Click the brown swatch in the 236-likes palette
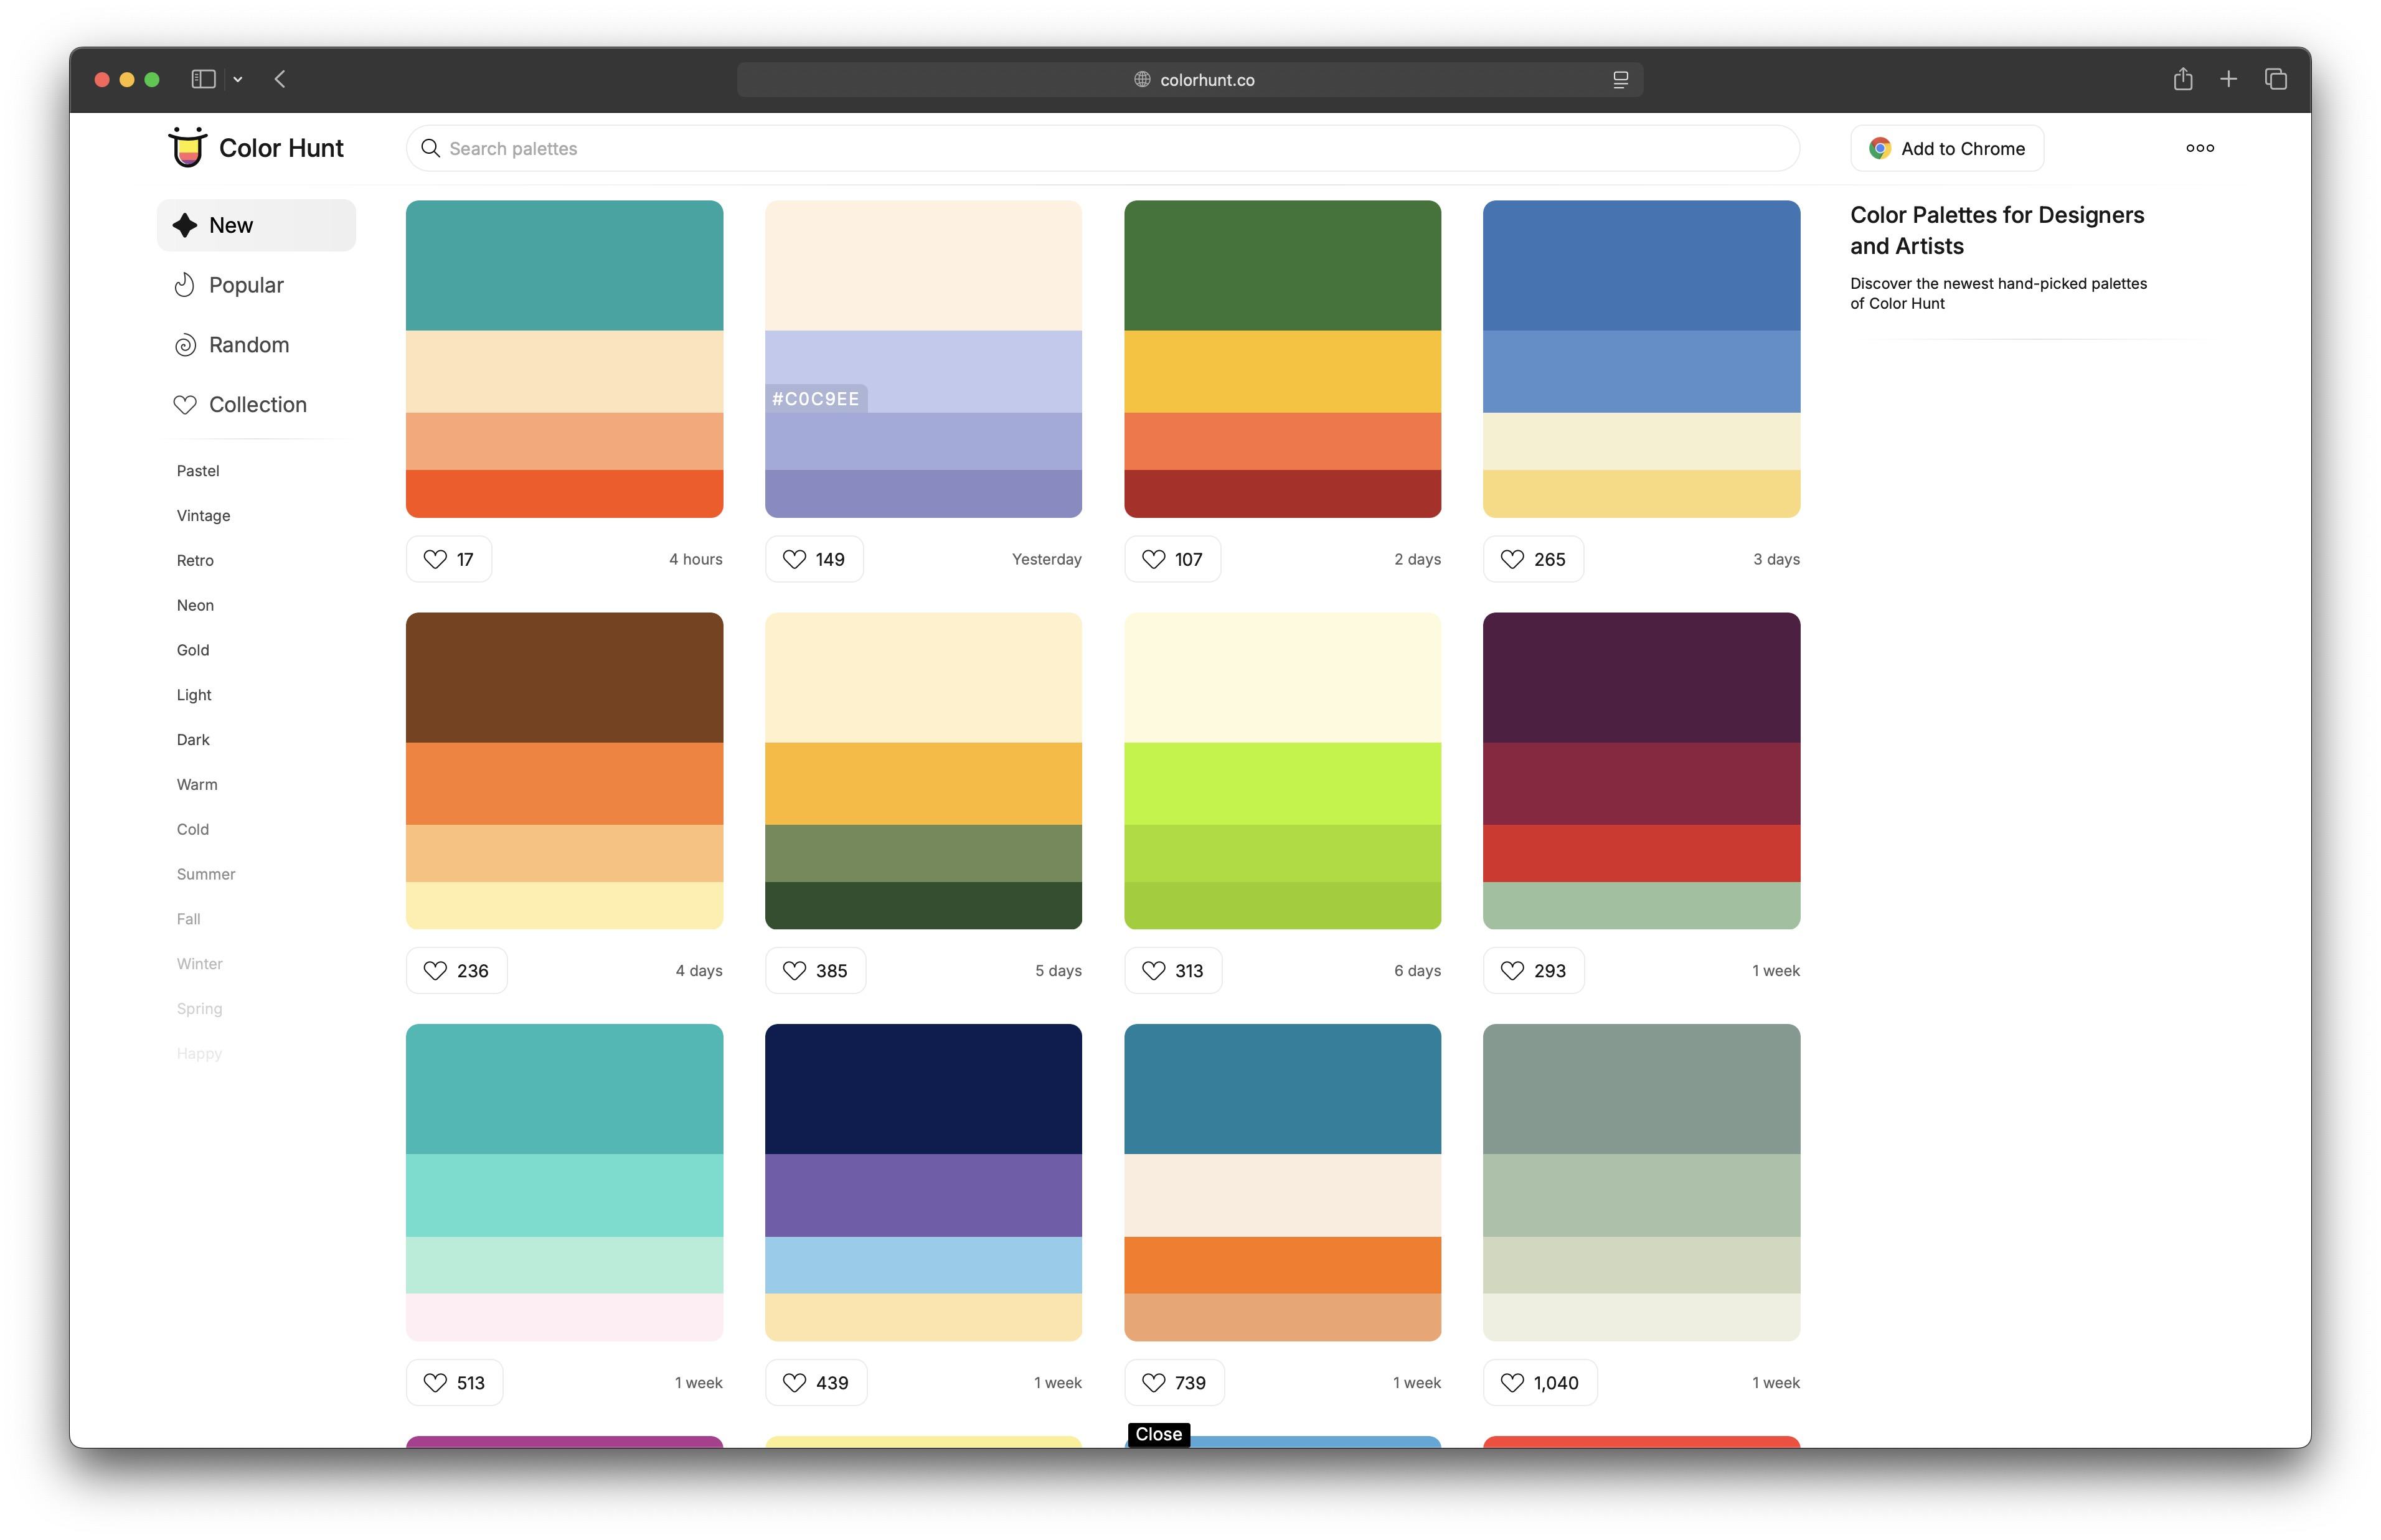Image resolution: width=2381 pixels, height=1540 pixels. pyautogui.click(x=564, y=677)
